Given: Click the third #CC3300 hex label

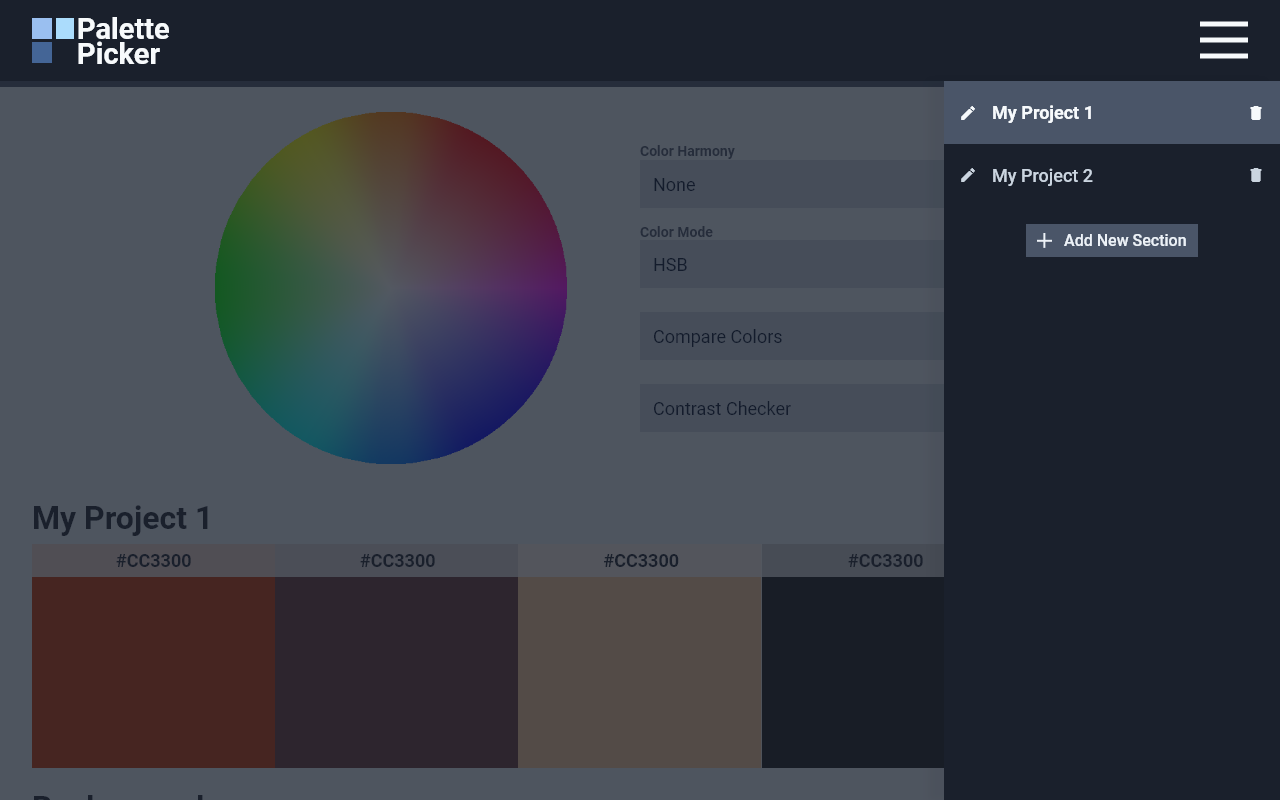Looking at the screenshot, I should point(640,560).
